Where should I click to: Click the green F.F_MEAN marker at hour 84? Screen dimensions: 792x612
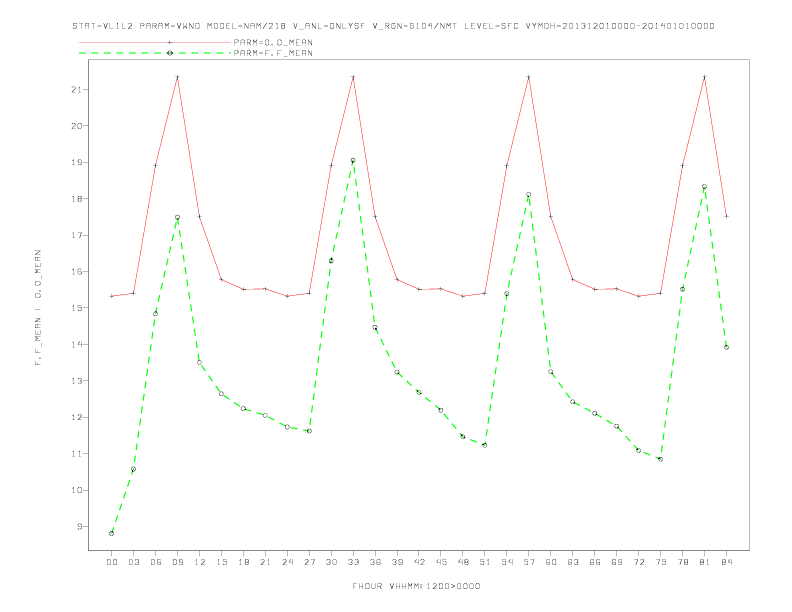click(726, 347)
